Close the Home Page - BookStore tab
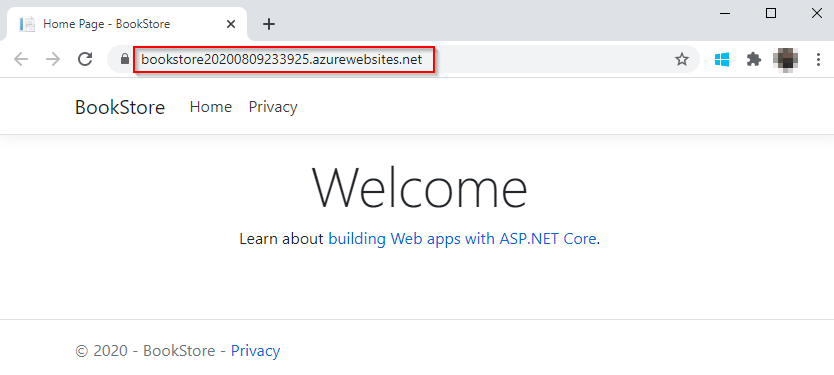 tap(231, 24)
